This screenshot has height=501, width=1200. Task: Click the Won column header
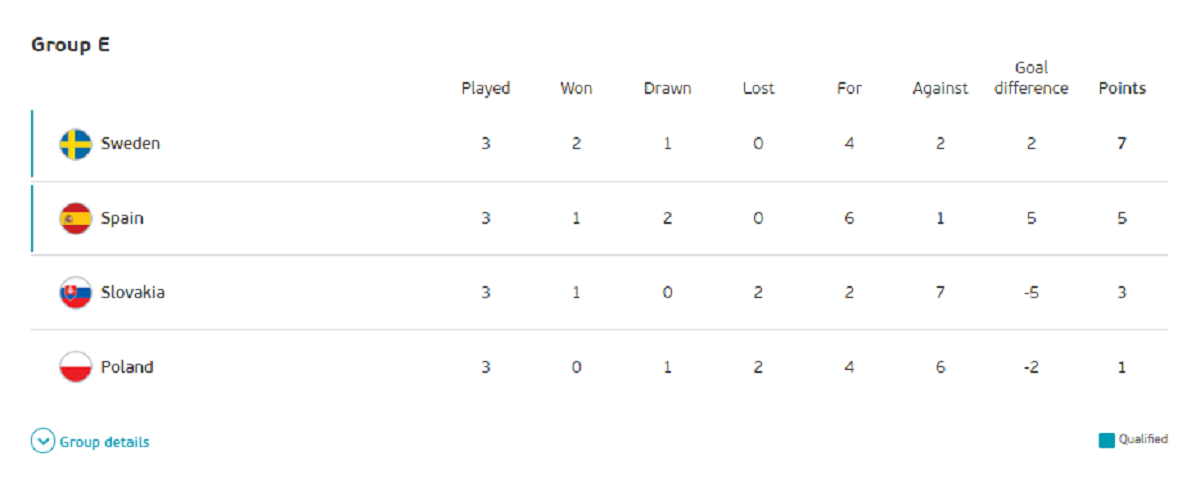point(576,88)
